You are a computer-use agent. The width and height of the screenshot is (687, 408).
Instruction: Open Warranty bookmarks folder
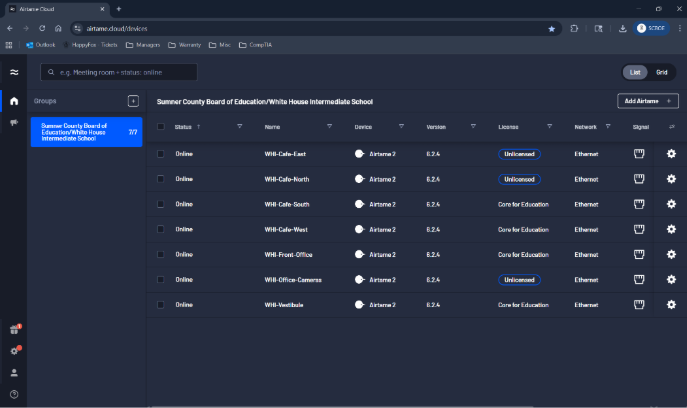(x=184, y=45)
